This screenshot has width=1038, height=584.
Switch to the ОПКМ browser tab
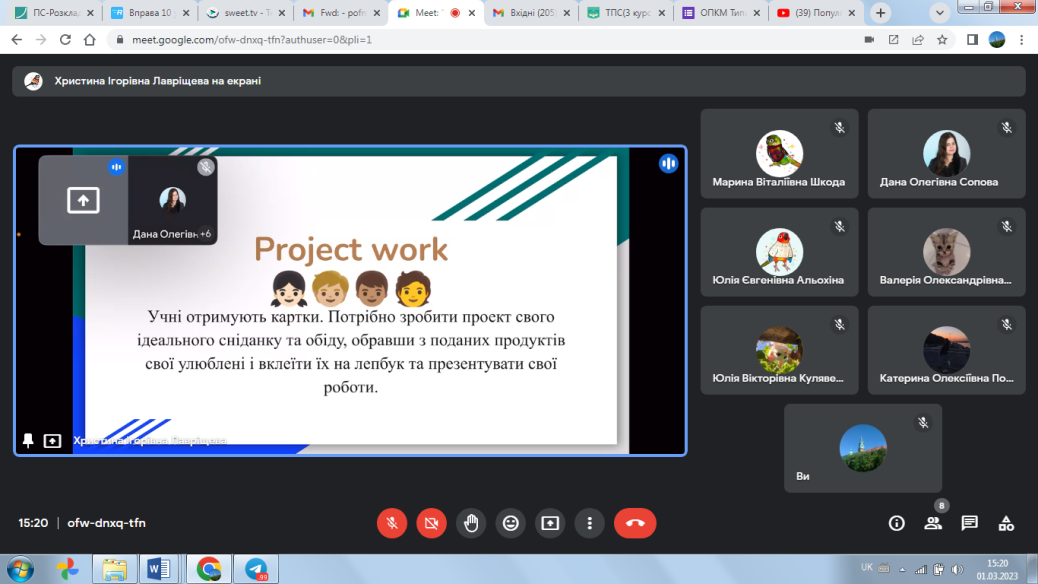(722, 13)
